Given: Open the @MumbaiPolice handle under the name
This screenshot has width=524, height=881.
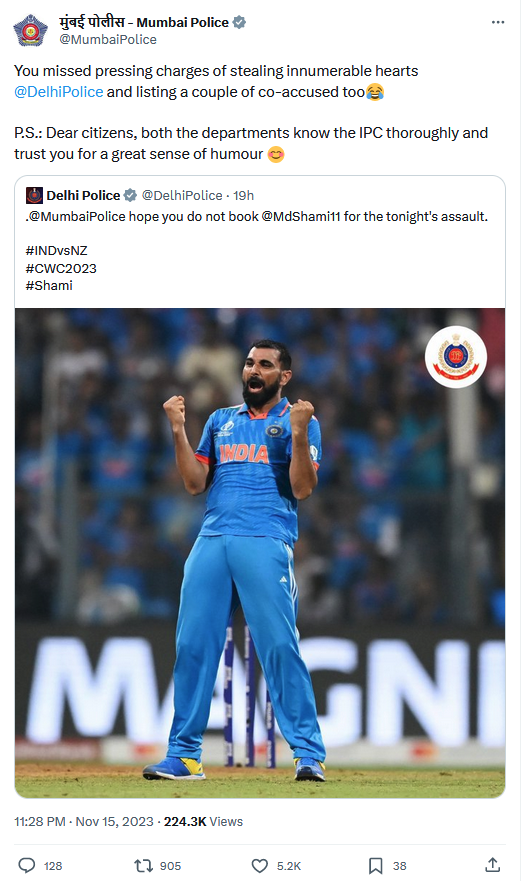Looking at the screenshot, I should 108,39.
